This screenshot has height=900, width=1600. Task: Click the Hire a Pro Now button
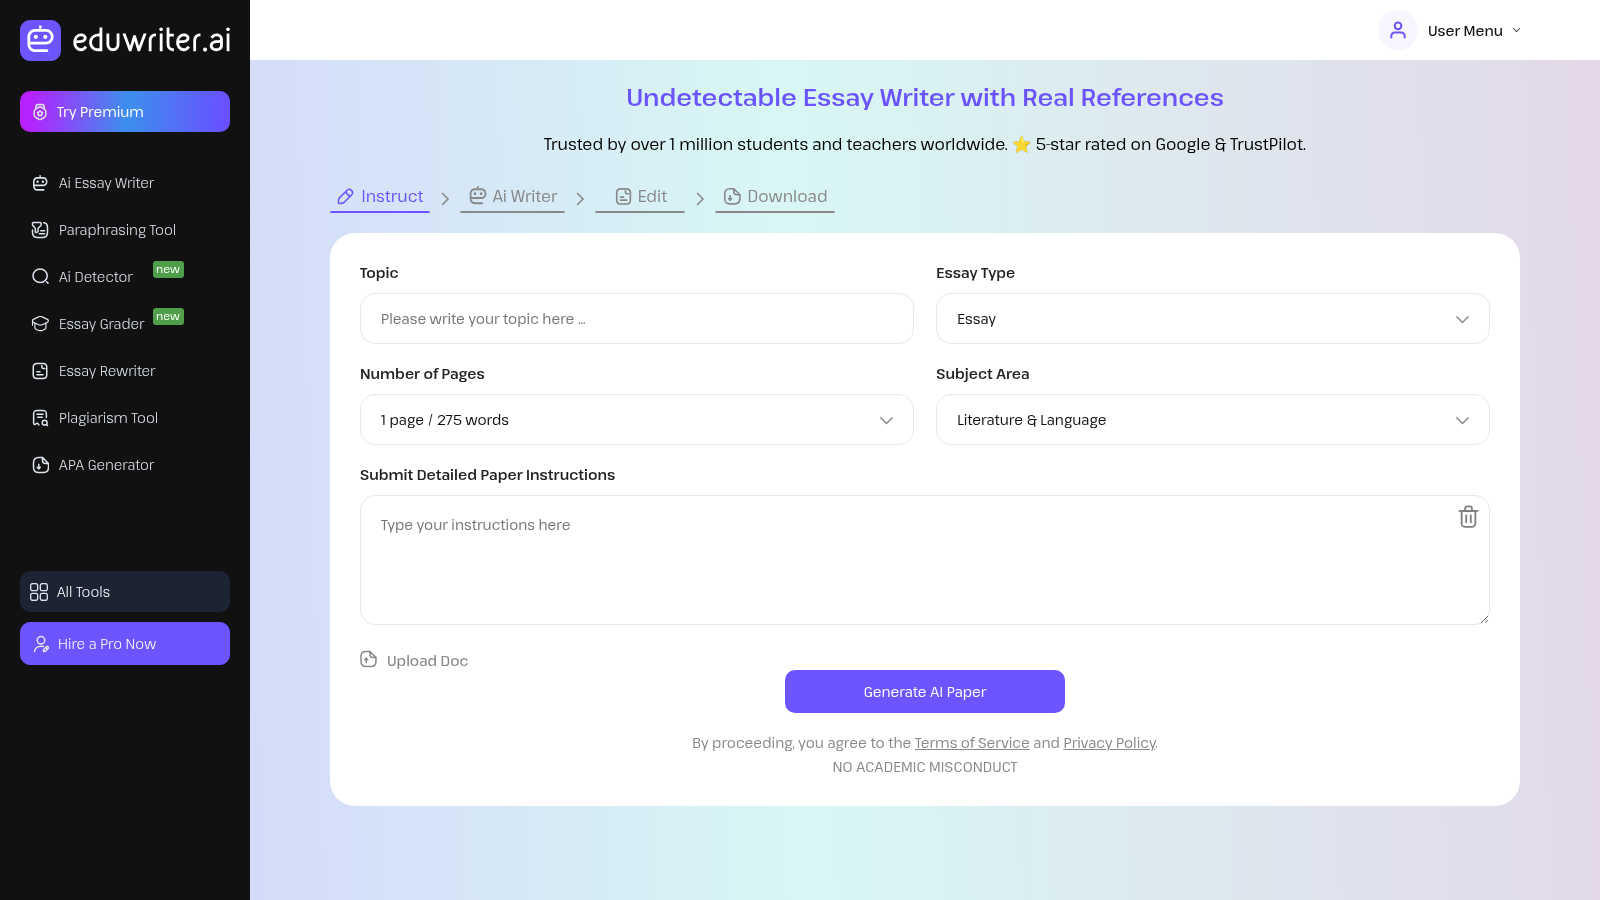coord(125,644)
